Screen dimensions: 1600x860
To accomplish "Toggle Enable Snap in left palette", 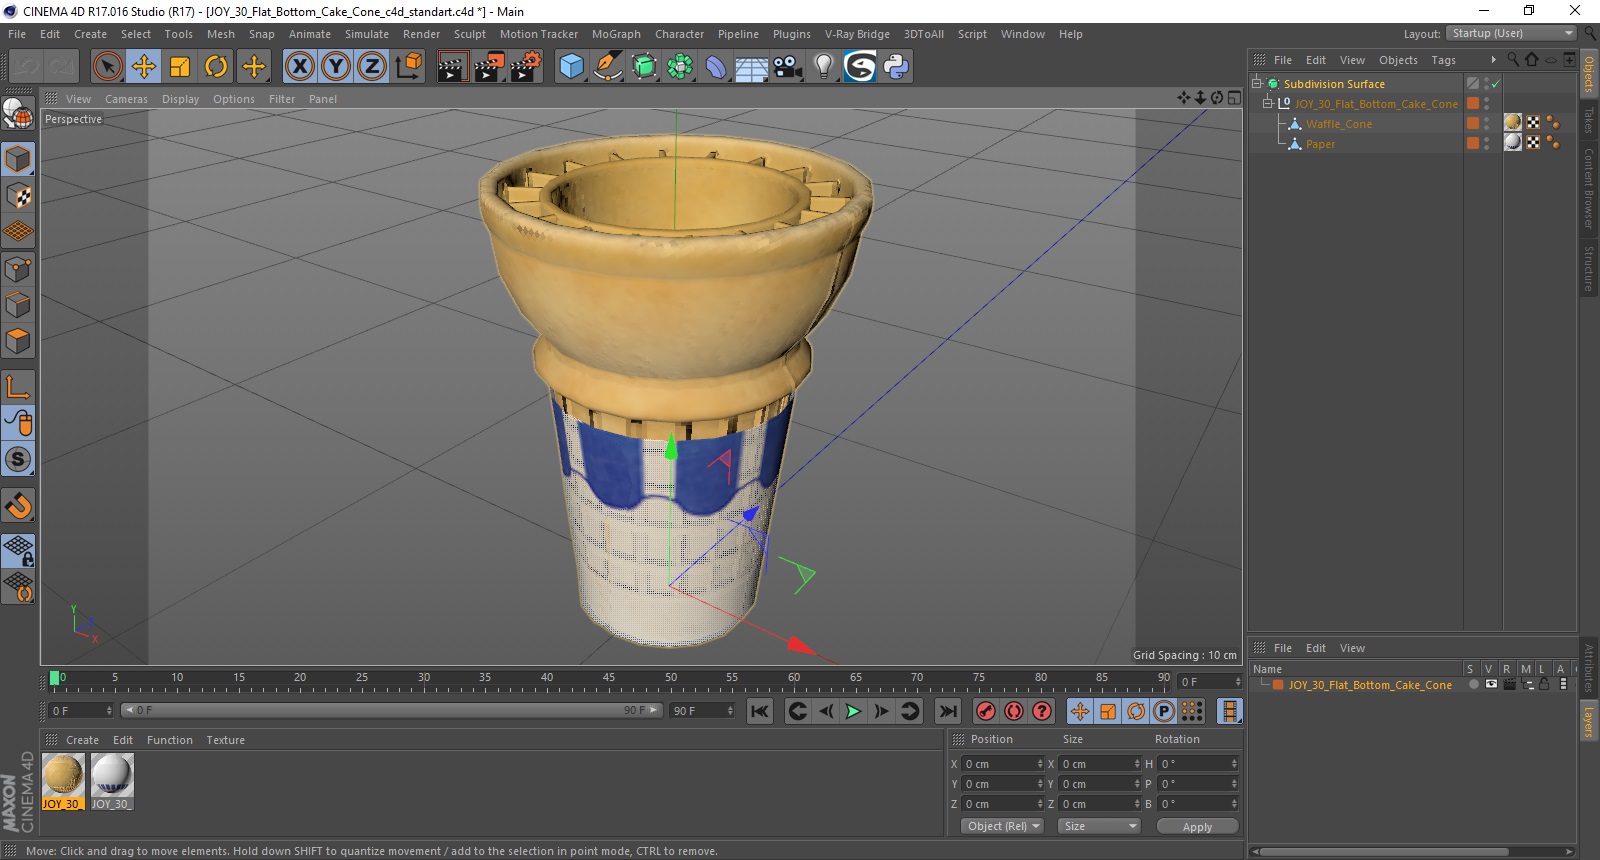I will pos(18,505).
